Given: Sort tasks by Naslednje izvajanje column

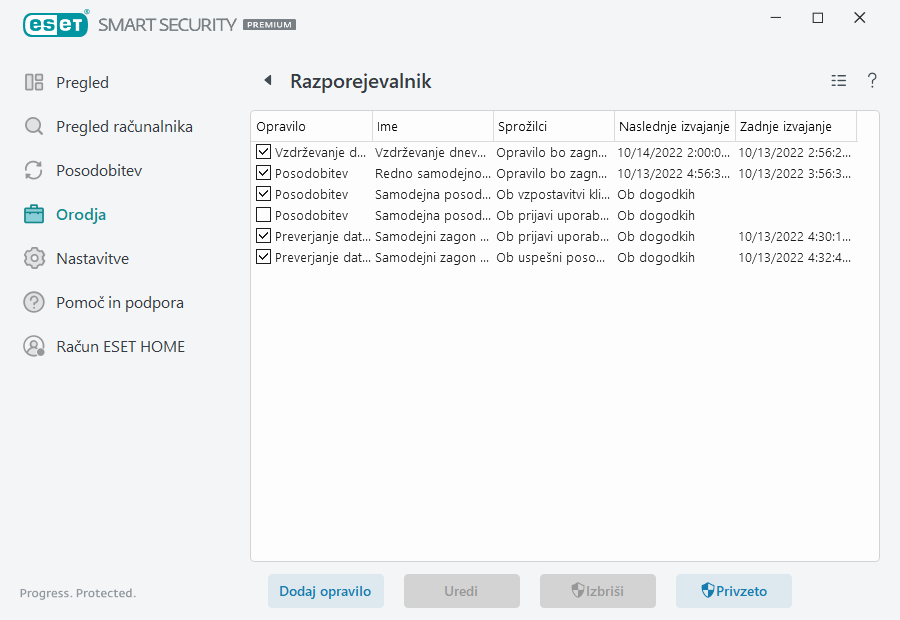Looking at the screenshot, I should tap(674, 126).
